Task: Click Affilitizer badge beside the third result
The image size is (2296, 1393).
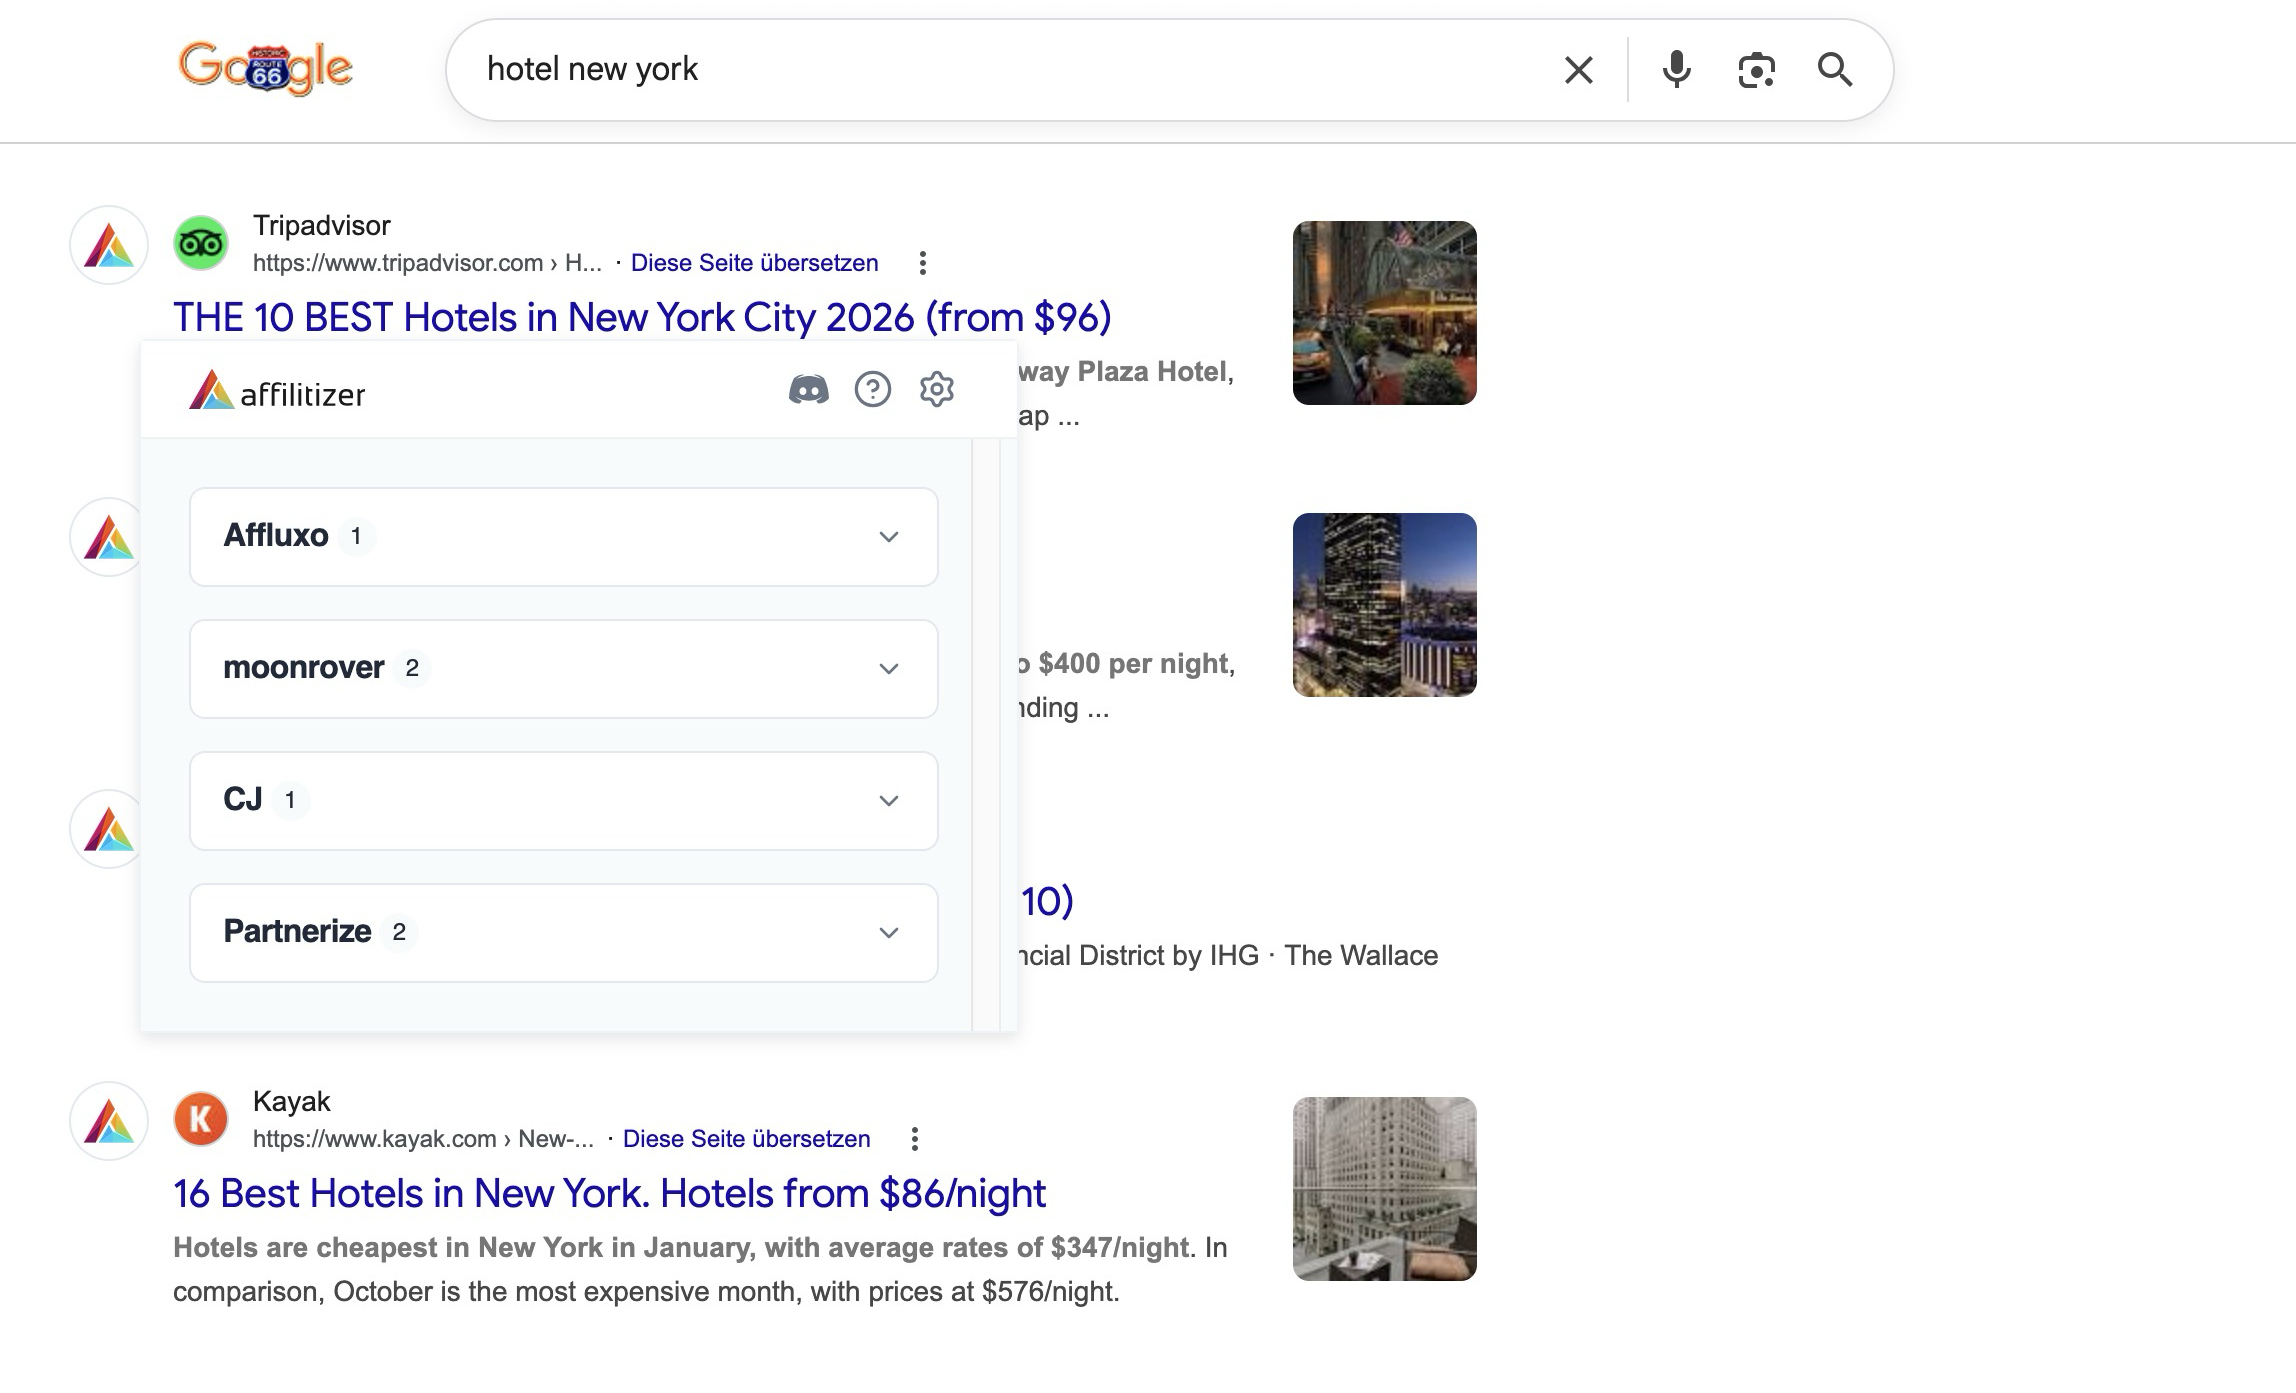Action: tap(107, 829)
